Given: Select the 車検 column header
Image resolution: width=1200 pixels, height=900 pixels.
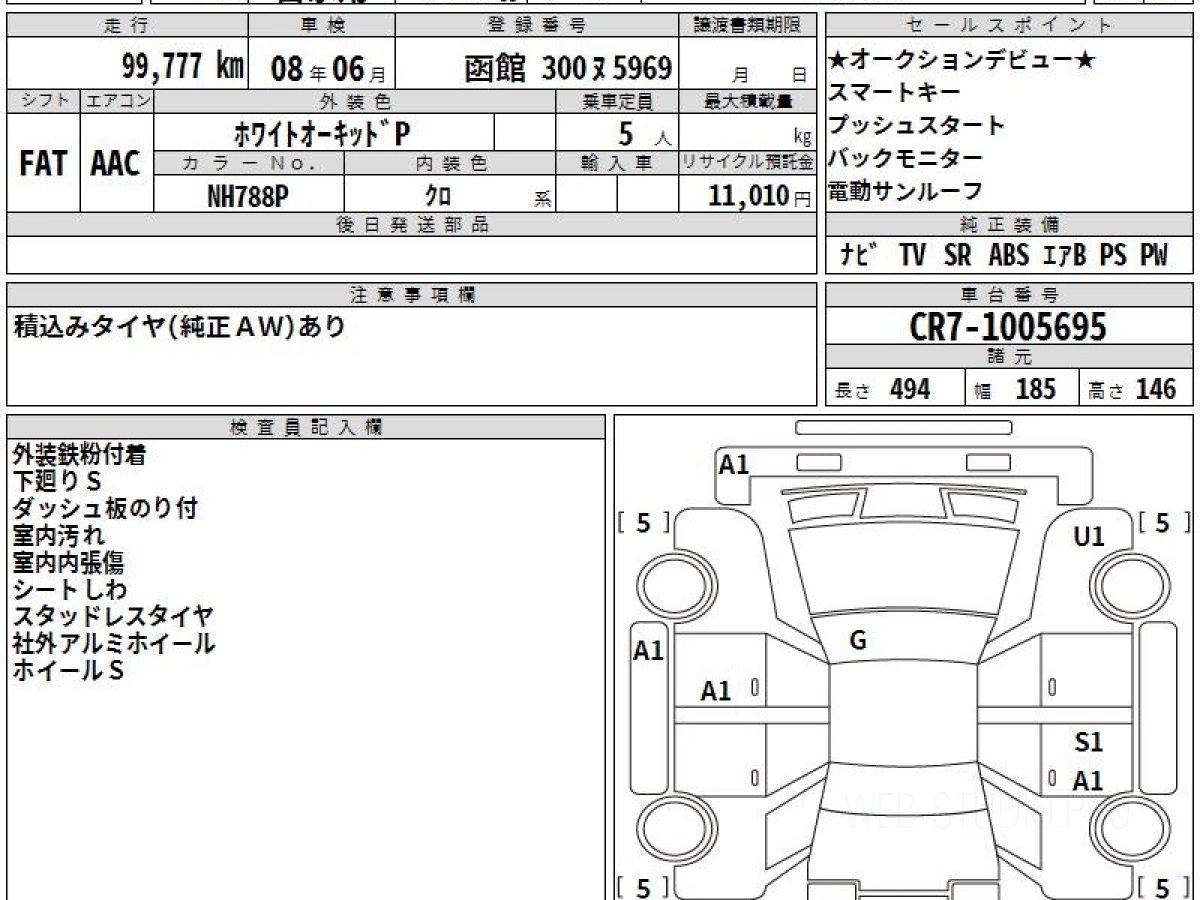Looking at the screenshot, I should pos(322,25).
